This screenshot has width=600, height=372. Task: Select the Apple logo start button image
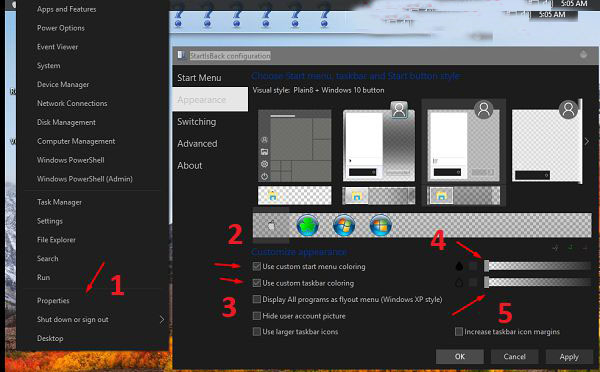coord(271,225)
